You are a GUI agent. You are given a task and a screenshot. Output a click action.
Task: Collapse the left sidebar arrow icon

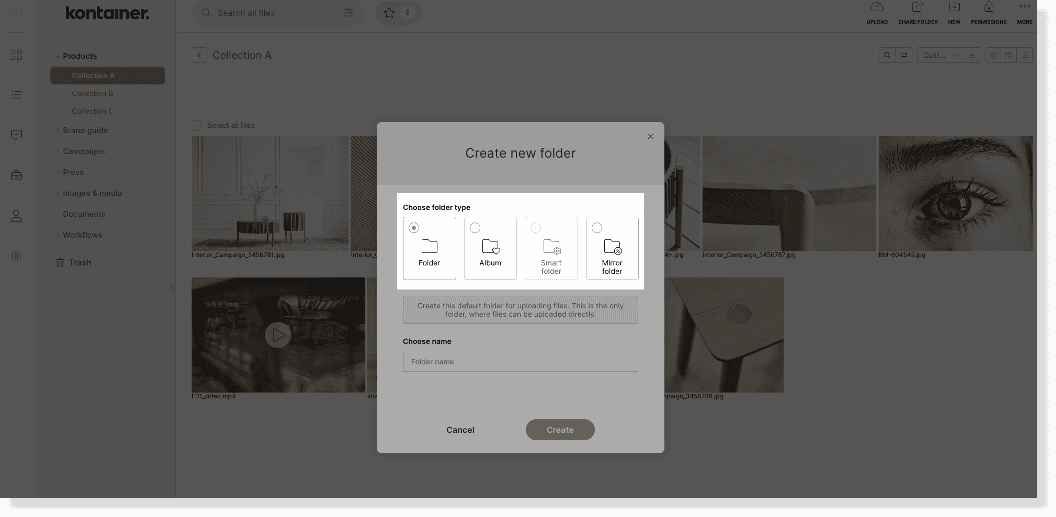[16, 13]
